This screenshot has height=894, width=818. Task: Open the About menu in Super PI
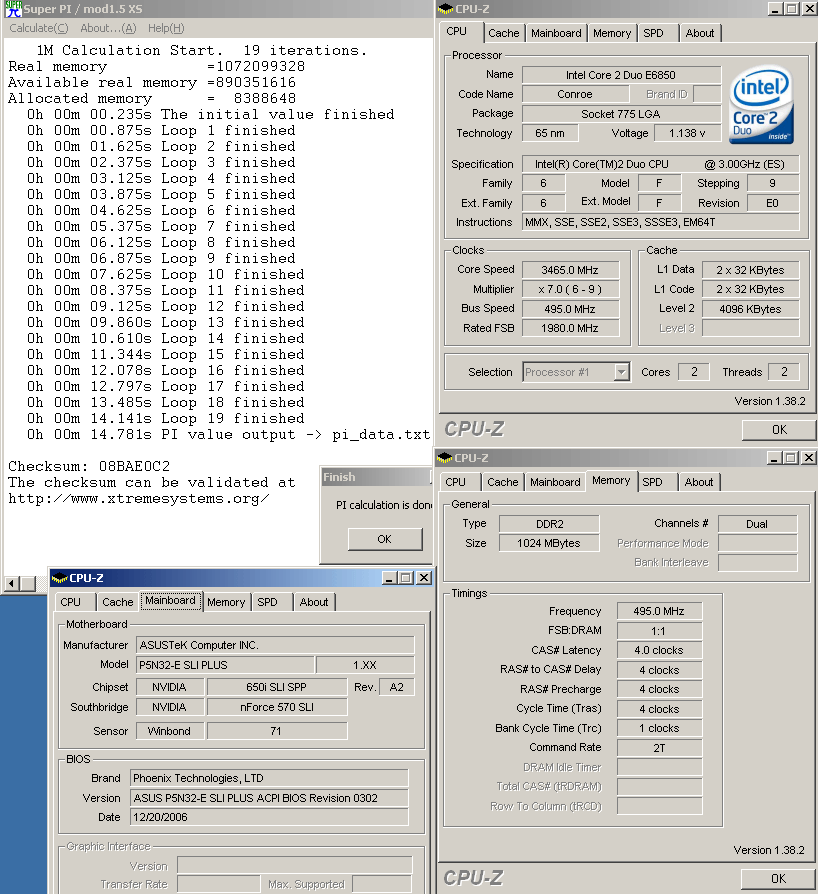108,28
